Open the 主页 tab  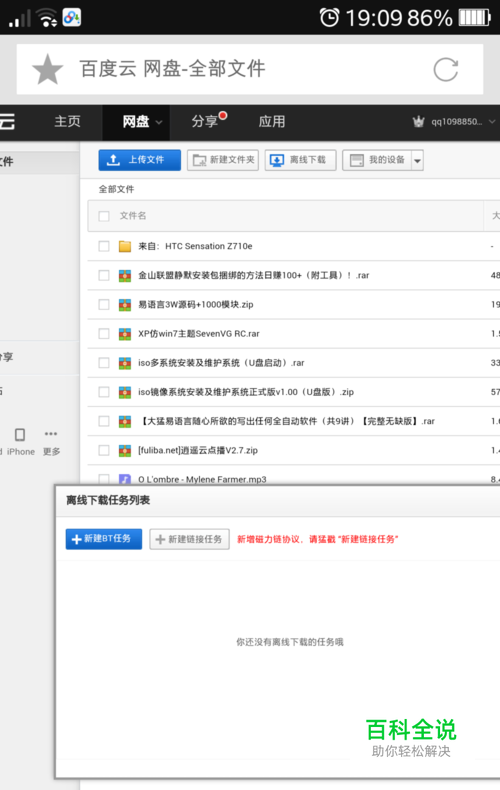coord(68,121)
